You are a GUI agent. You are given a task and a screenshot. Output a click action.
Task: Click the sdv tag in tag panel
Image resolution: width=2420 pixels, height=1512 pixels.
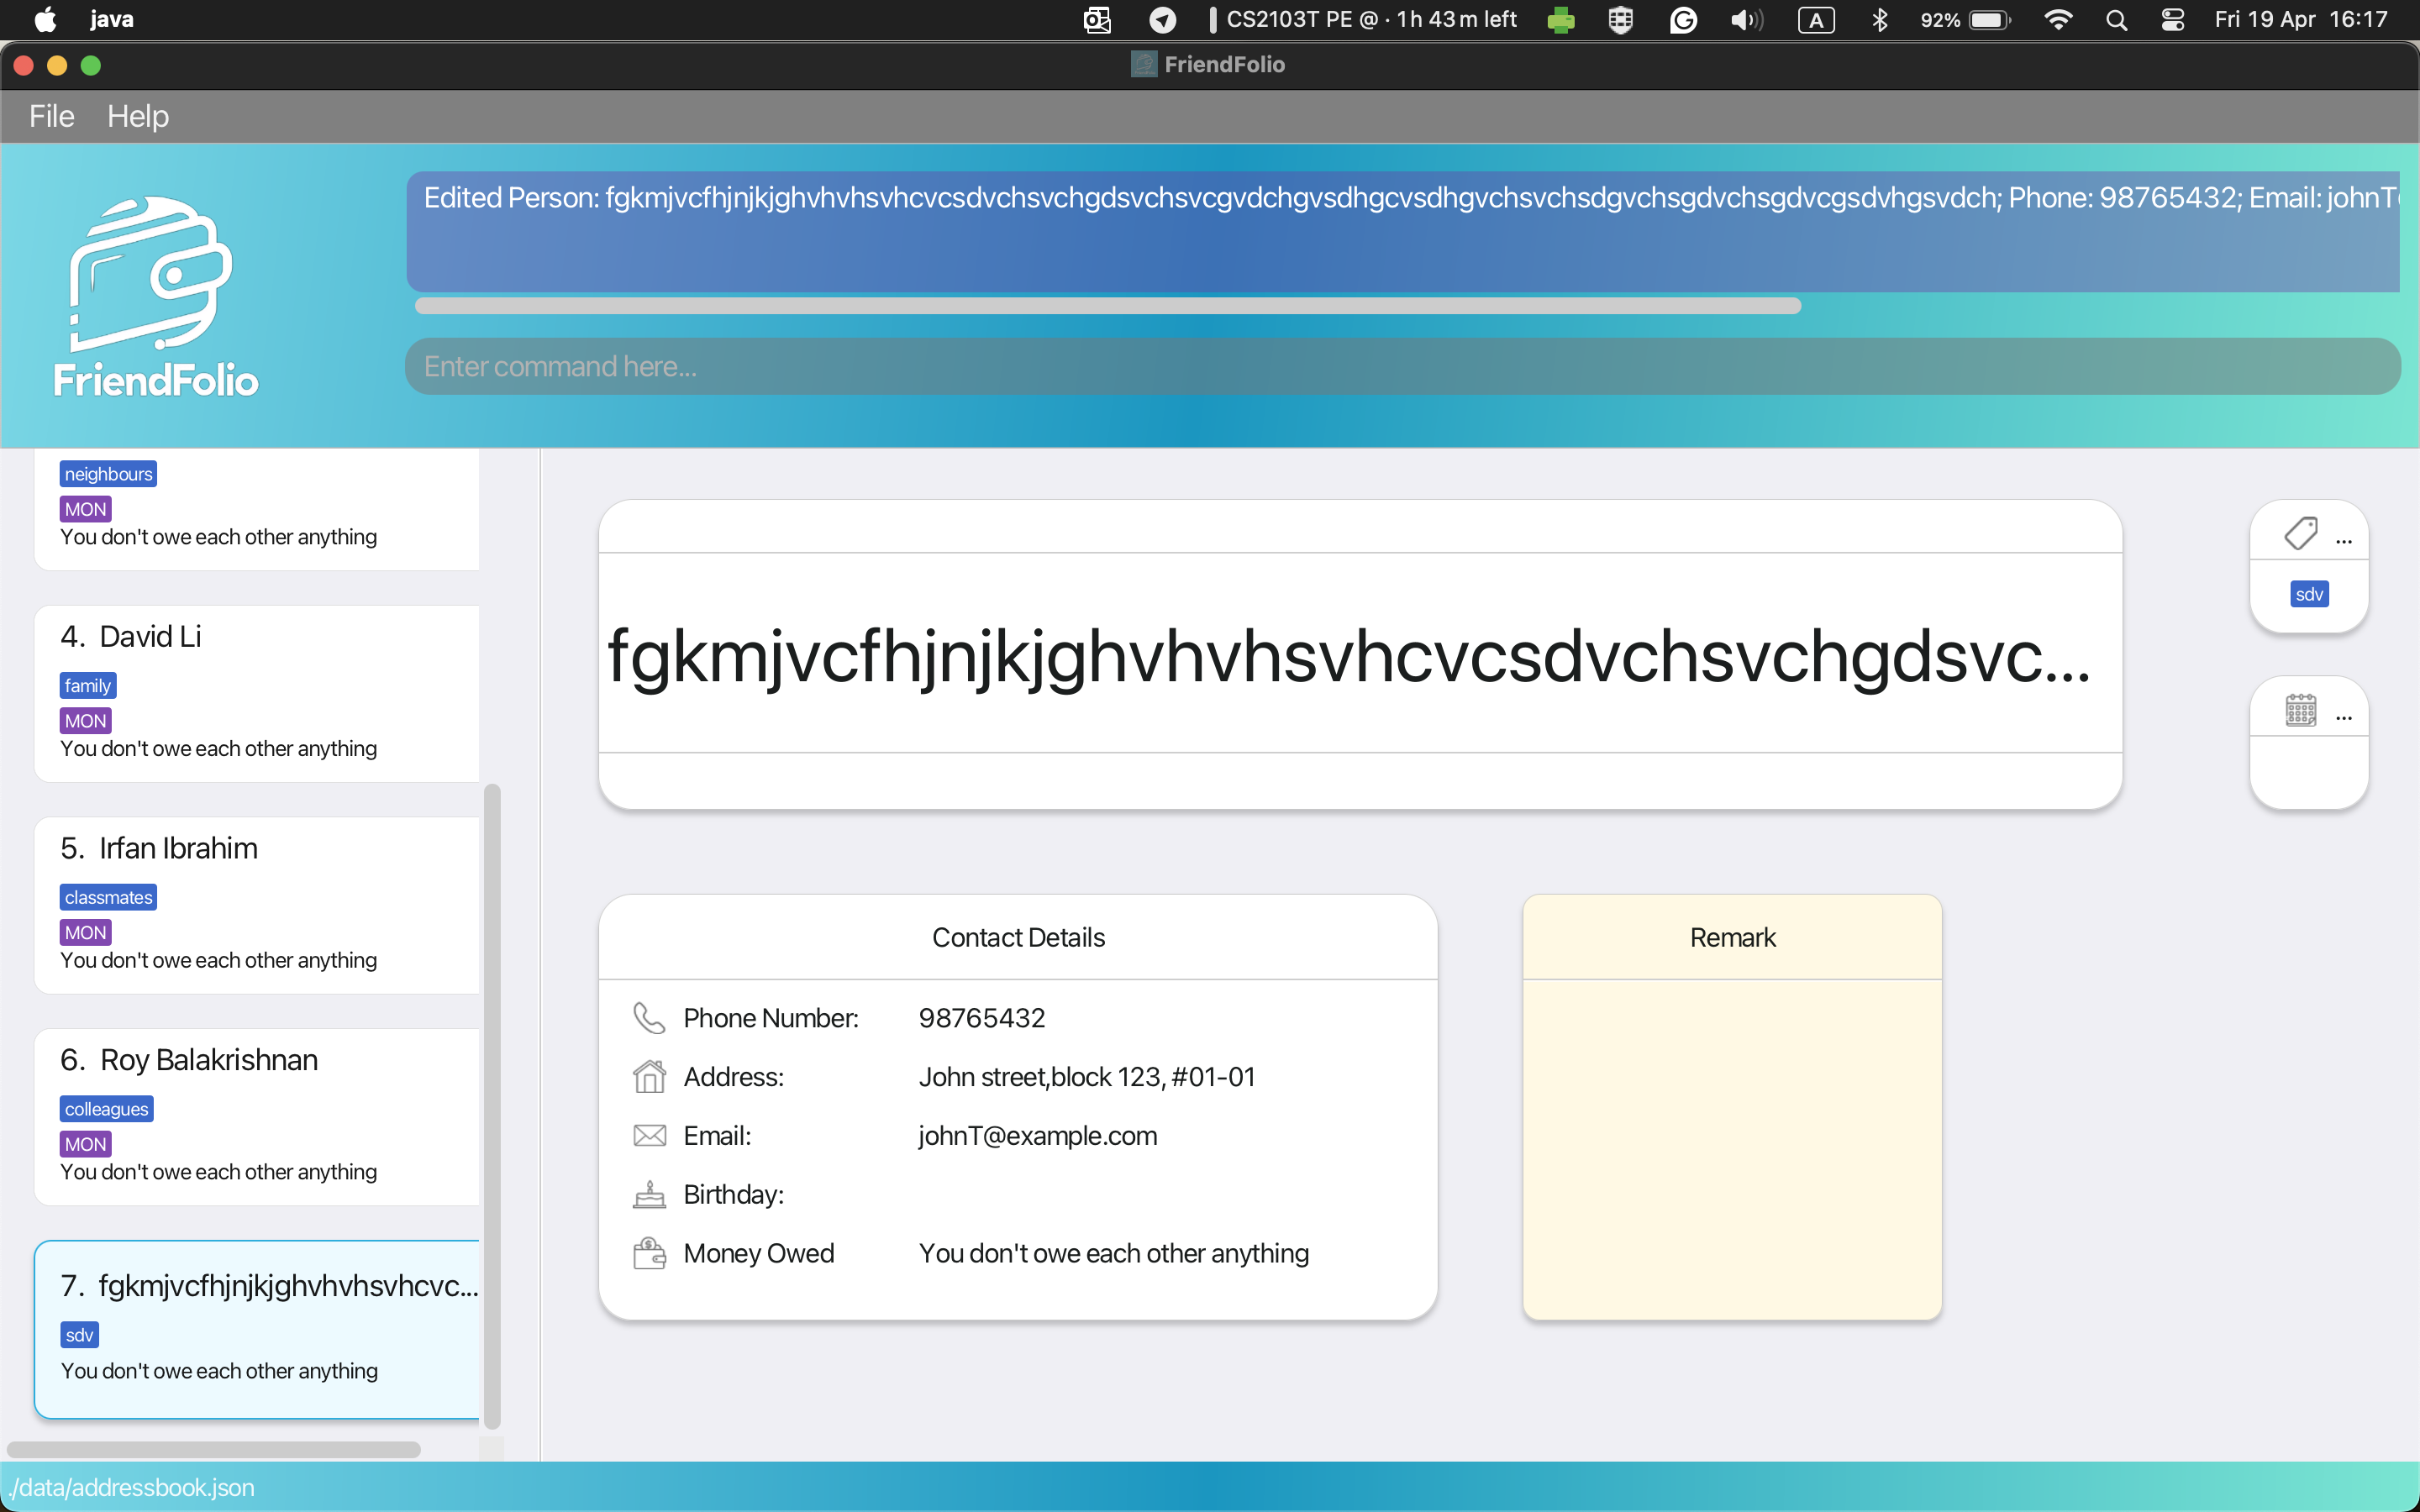(x=2309, y=595)
